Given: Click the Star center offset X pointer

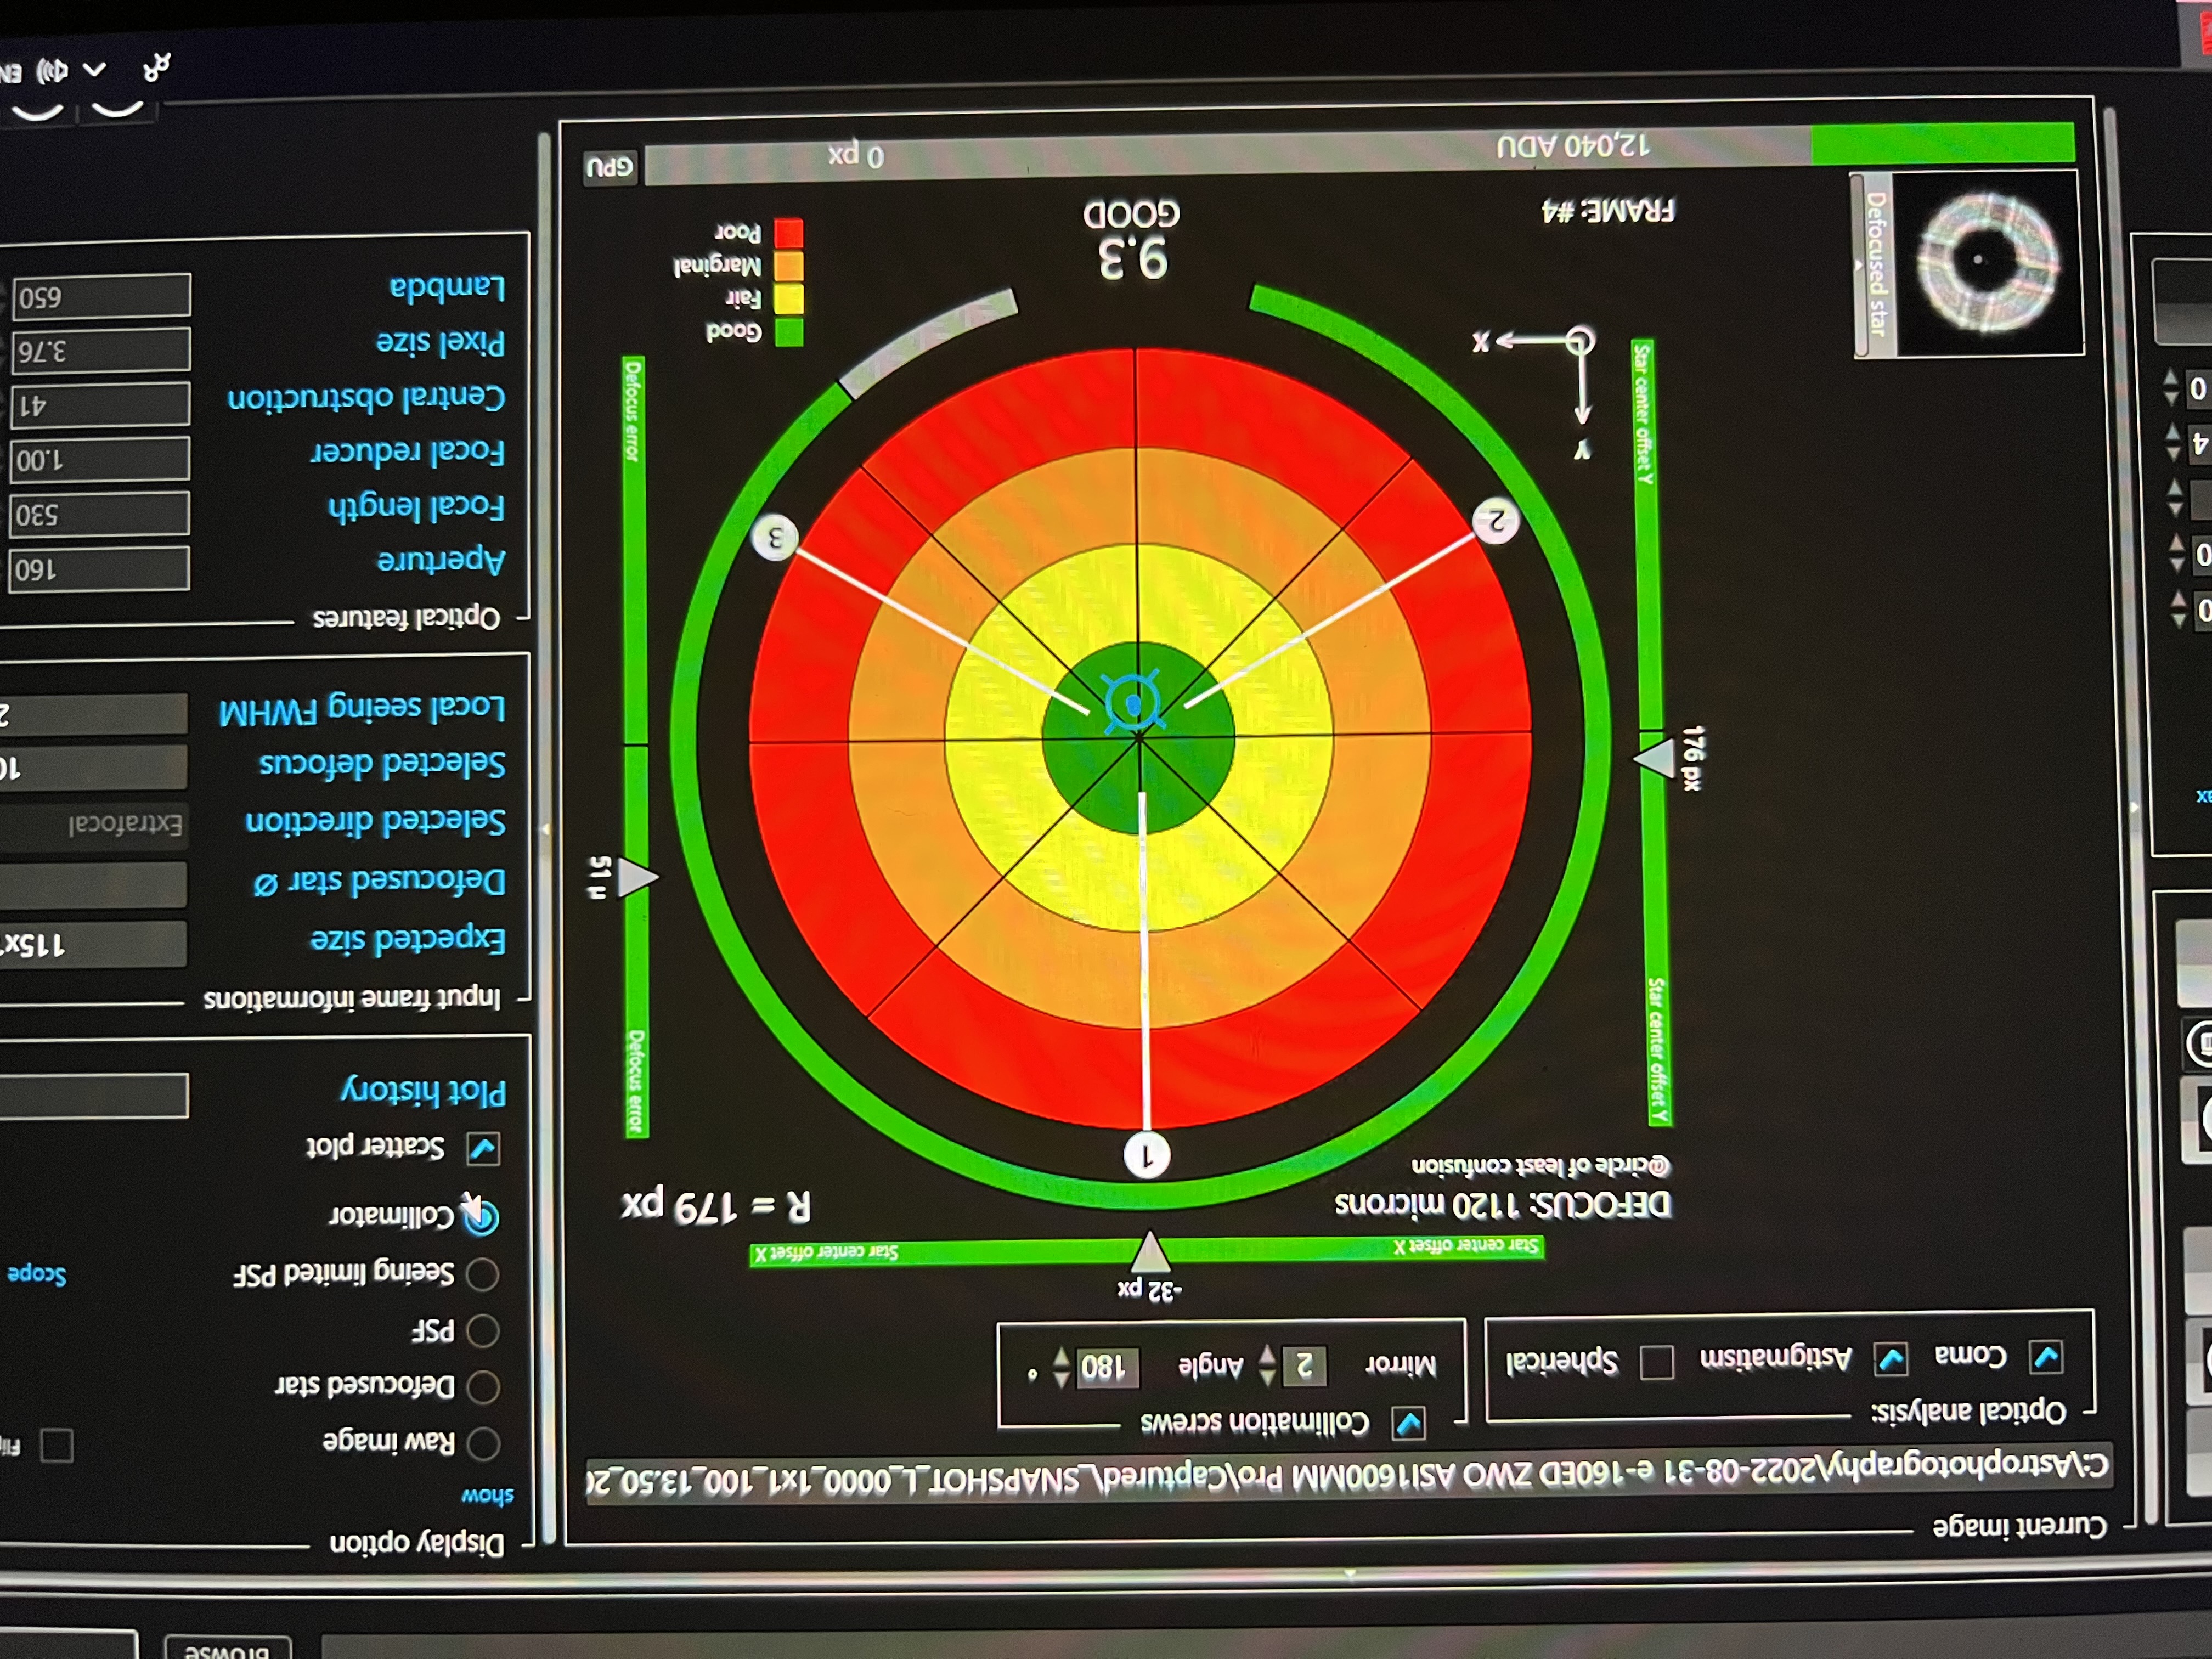Looking at the screenshot, I should coord(1150,1252).
